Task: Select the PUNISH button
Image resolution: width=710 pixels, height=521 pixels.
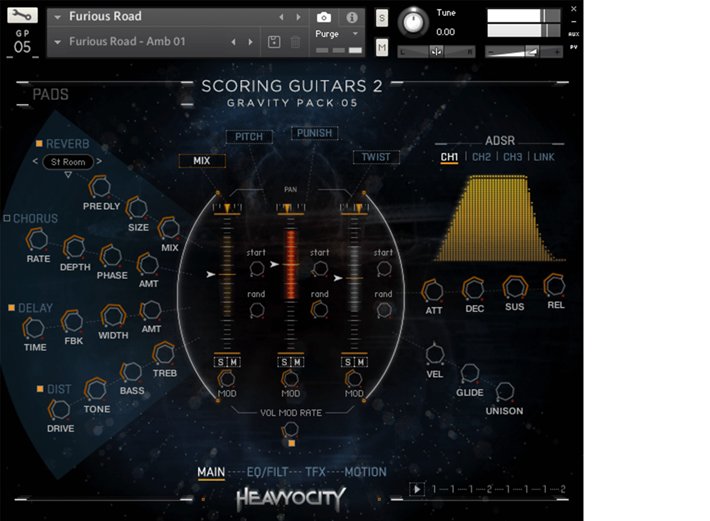Action: pos(314,133)
